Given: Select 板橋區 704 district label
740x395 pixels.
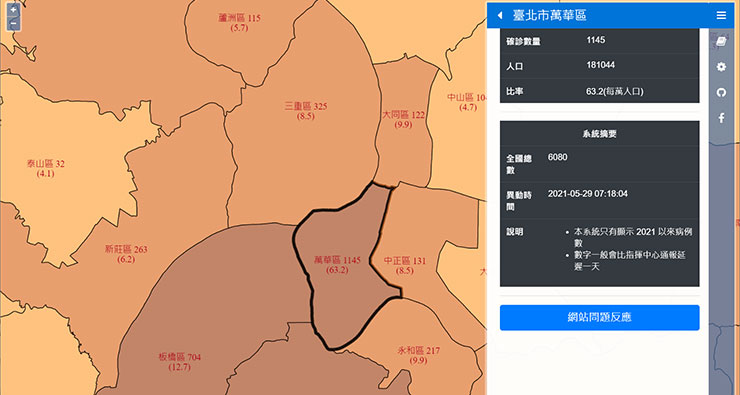Looking at the screenshot, I should [179, 361].
